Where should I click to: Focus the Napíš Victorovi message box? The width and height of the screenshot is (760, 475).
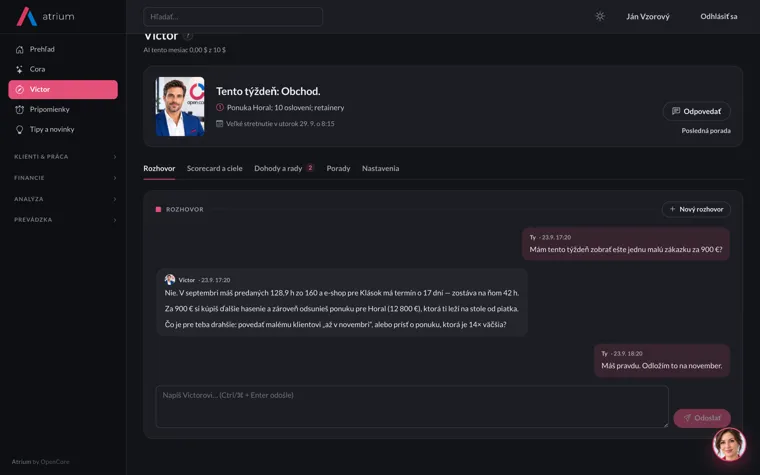tap(412, 407)
